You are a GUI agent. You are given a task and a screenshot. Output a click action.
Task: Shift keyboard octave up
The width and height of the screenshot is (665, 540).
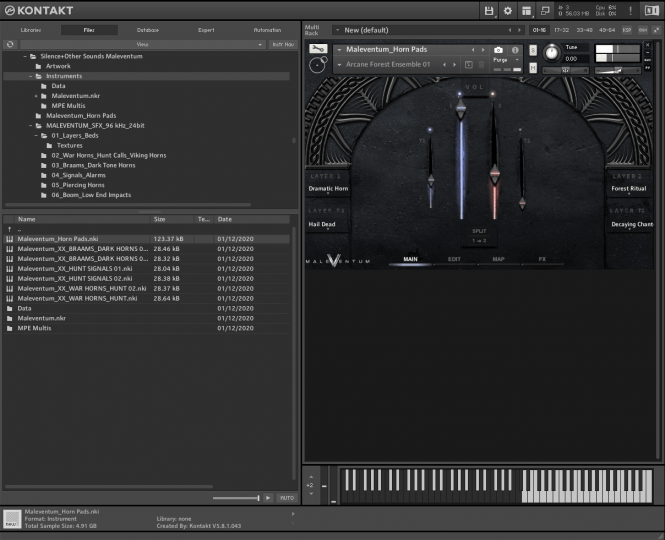pos(311,477)
